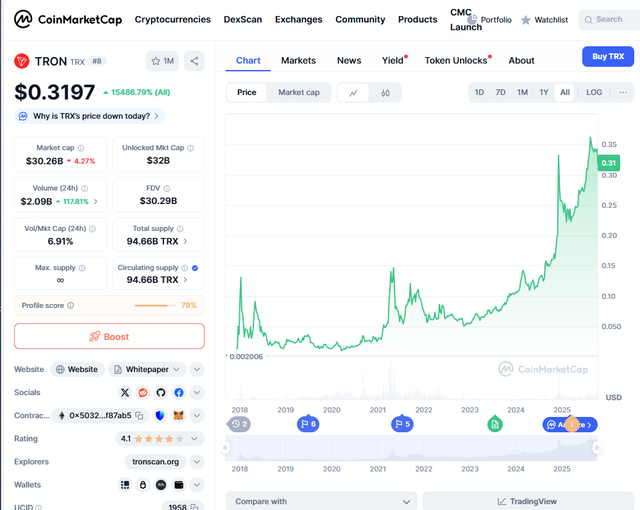Image resolution: width=640 pixels, height=510 pixels.
Task: Click the share icon beside TRON
Action: coord(194,61)
